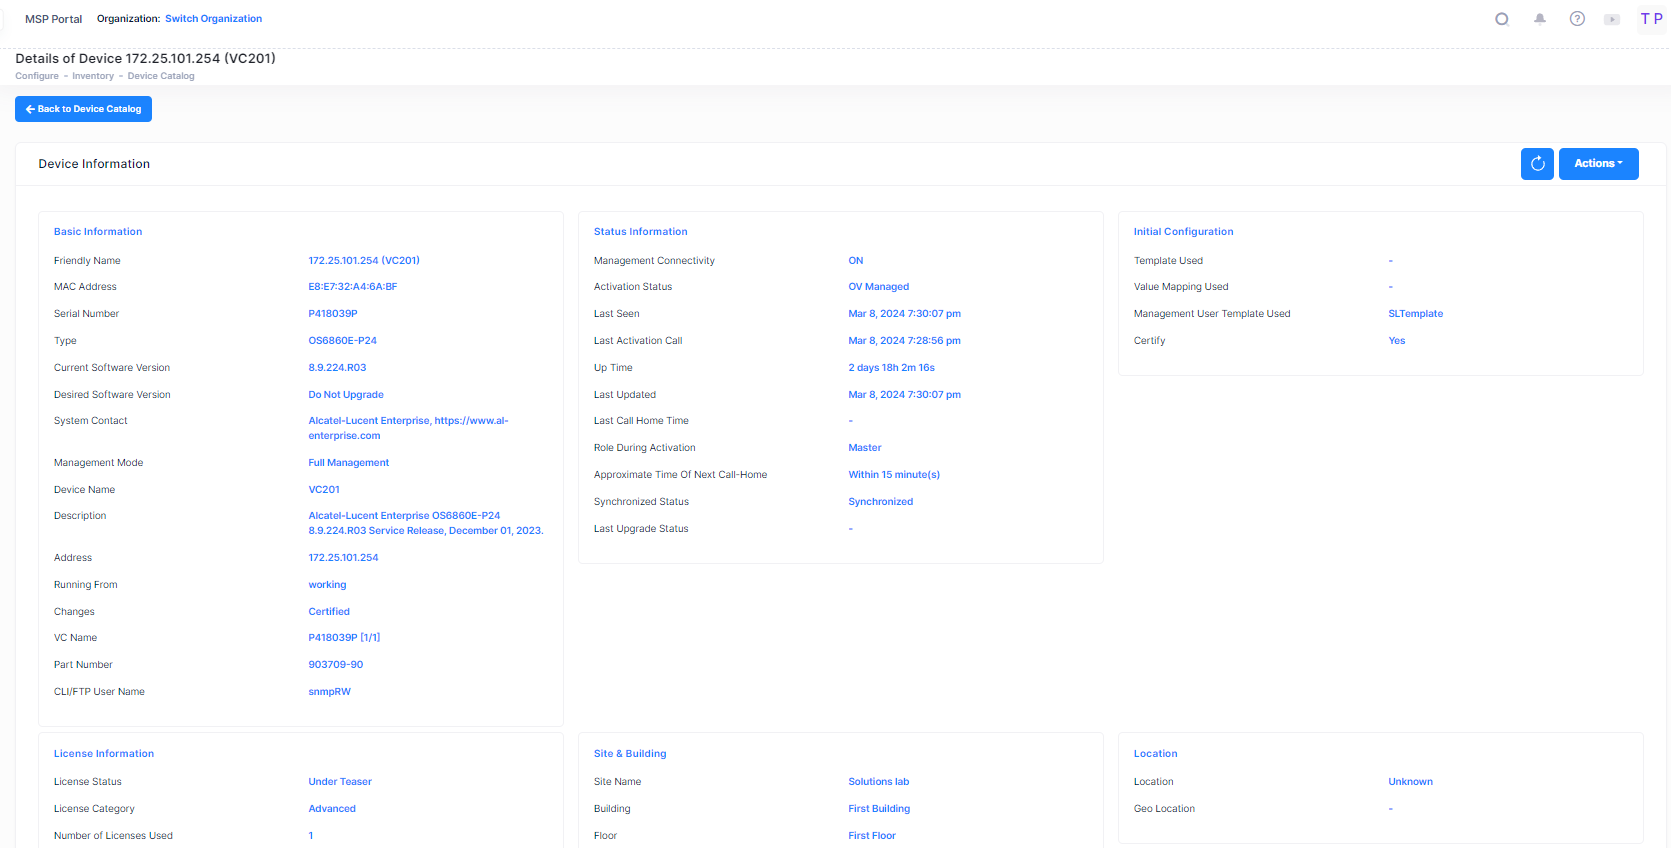Screen dimensions: 1671x848
Task: Expand the Actions dropdown
Action: coord(1598,164)
